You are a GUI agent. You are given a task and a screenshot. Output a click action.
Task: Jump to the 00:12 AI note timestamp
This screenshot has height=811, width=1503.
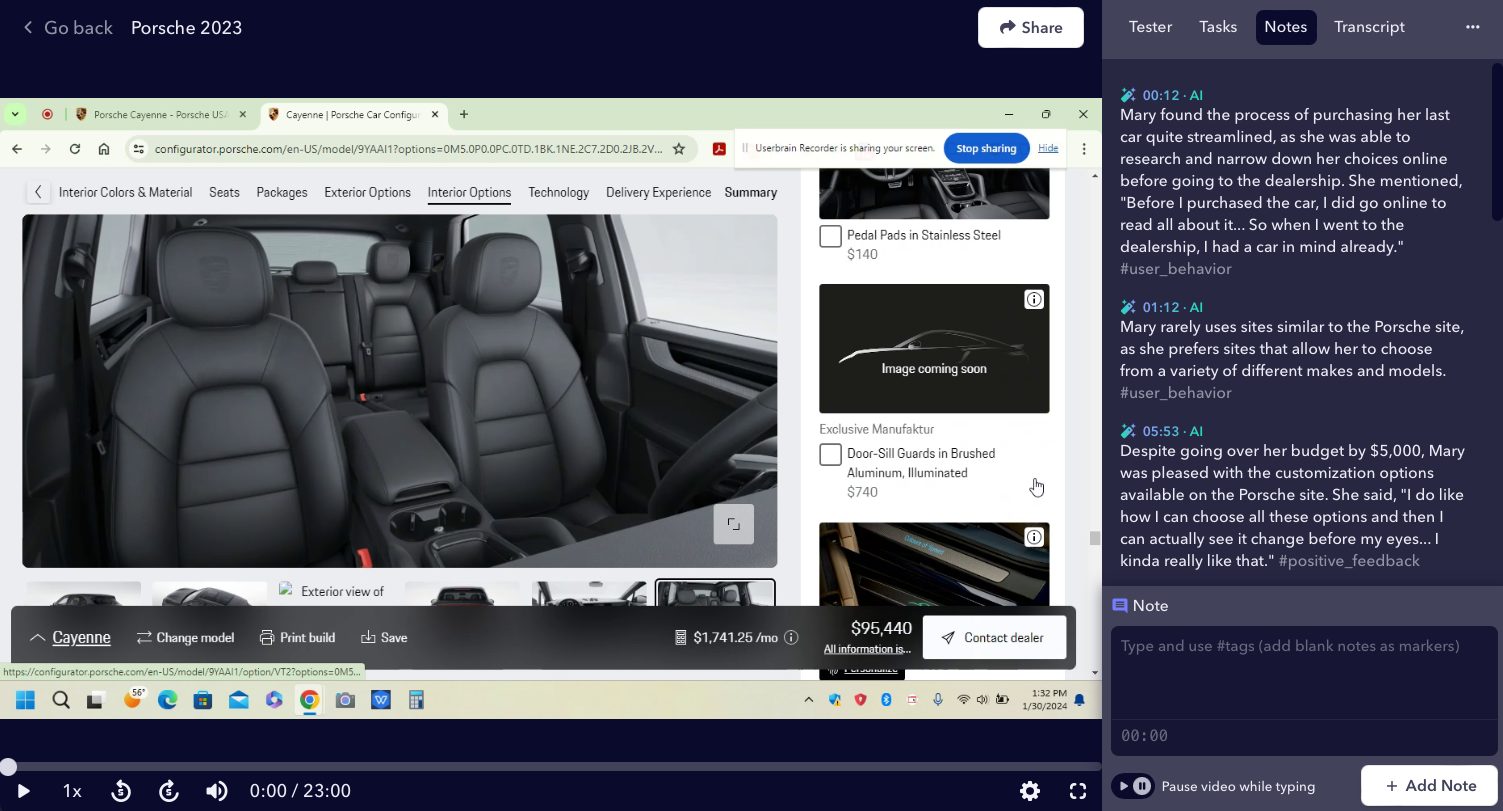point(1160,95)
